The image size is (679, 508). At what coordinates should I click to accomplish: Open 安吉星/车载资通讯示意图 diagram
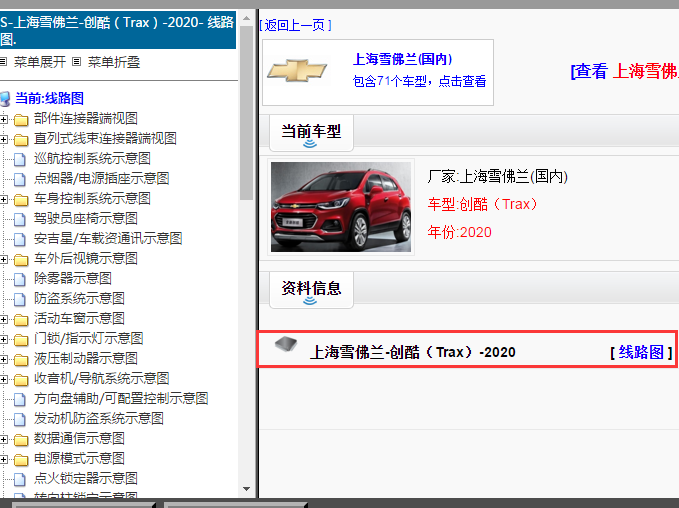[108, 238]
